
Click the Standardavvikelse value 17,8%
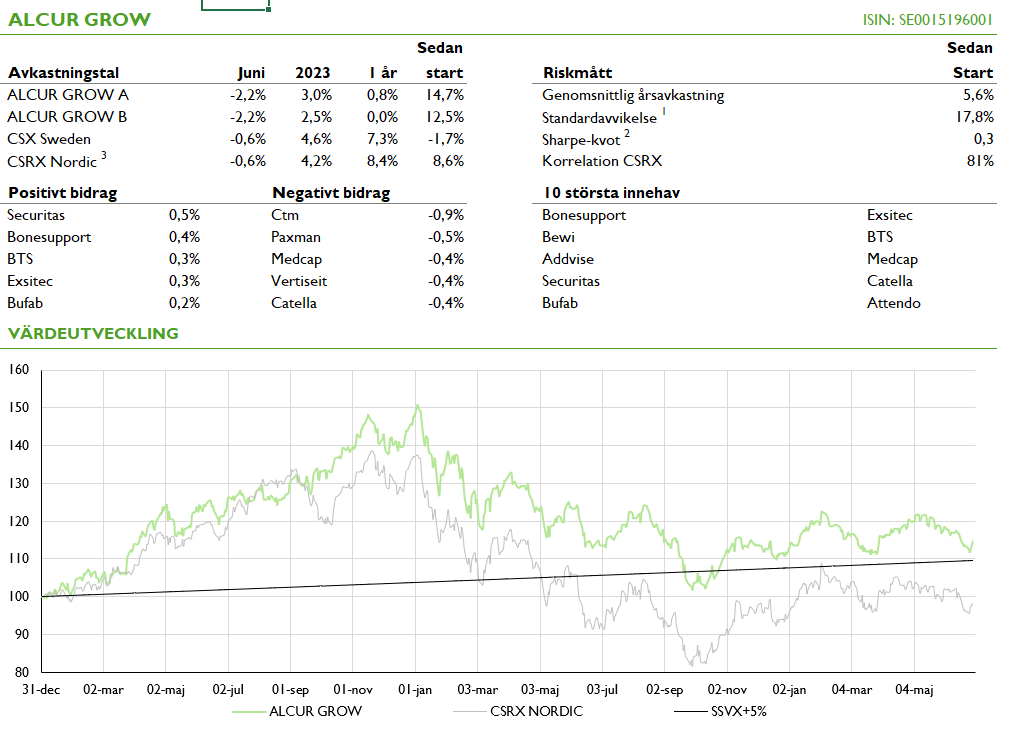[x=974, y=117]
